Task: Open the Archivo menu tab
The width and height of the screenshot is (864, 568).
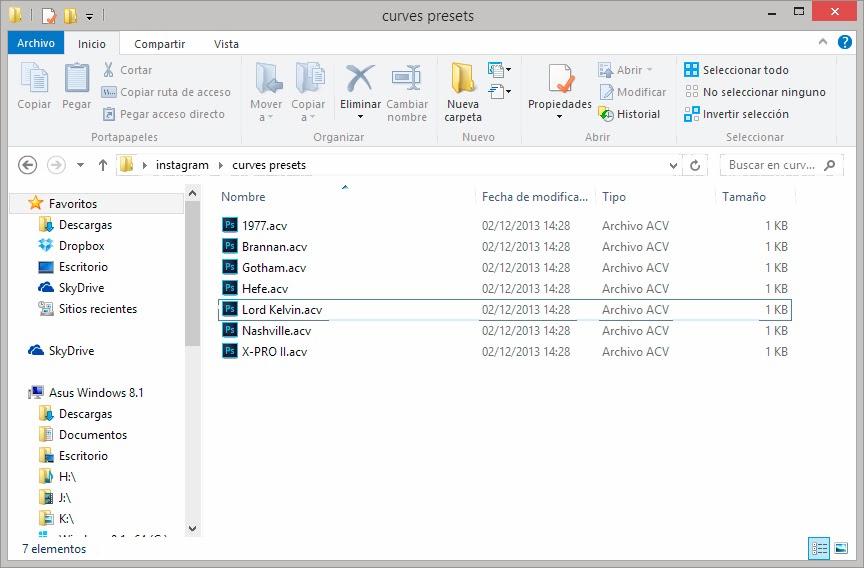Action: (36, 43)
